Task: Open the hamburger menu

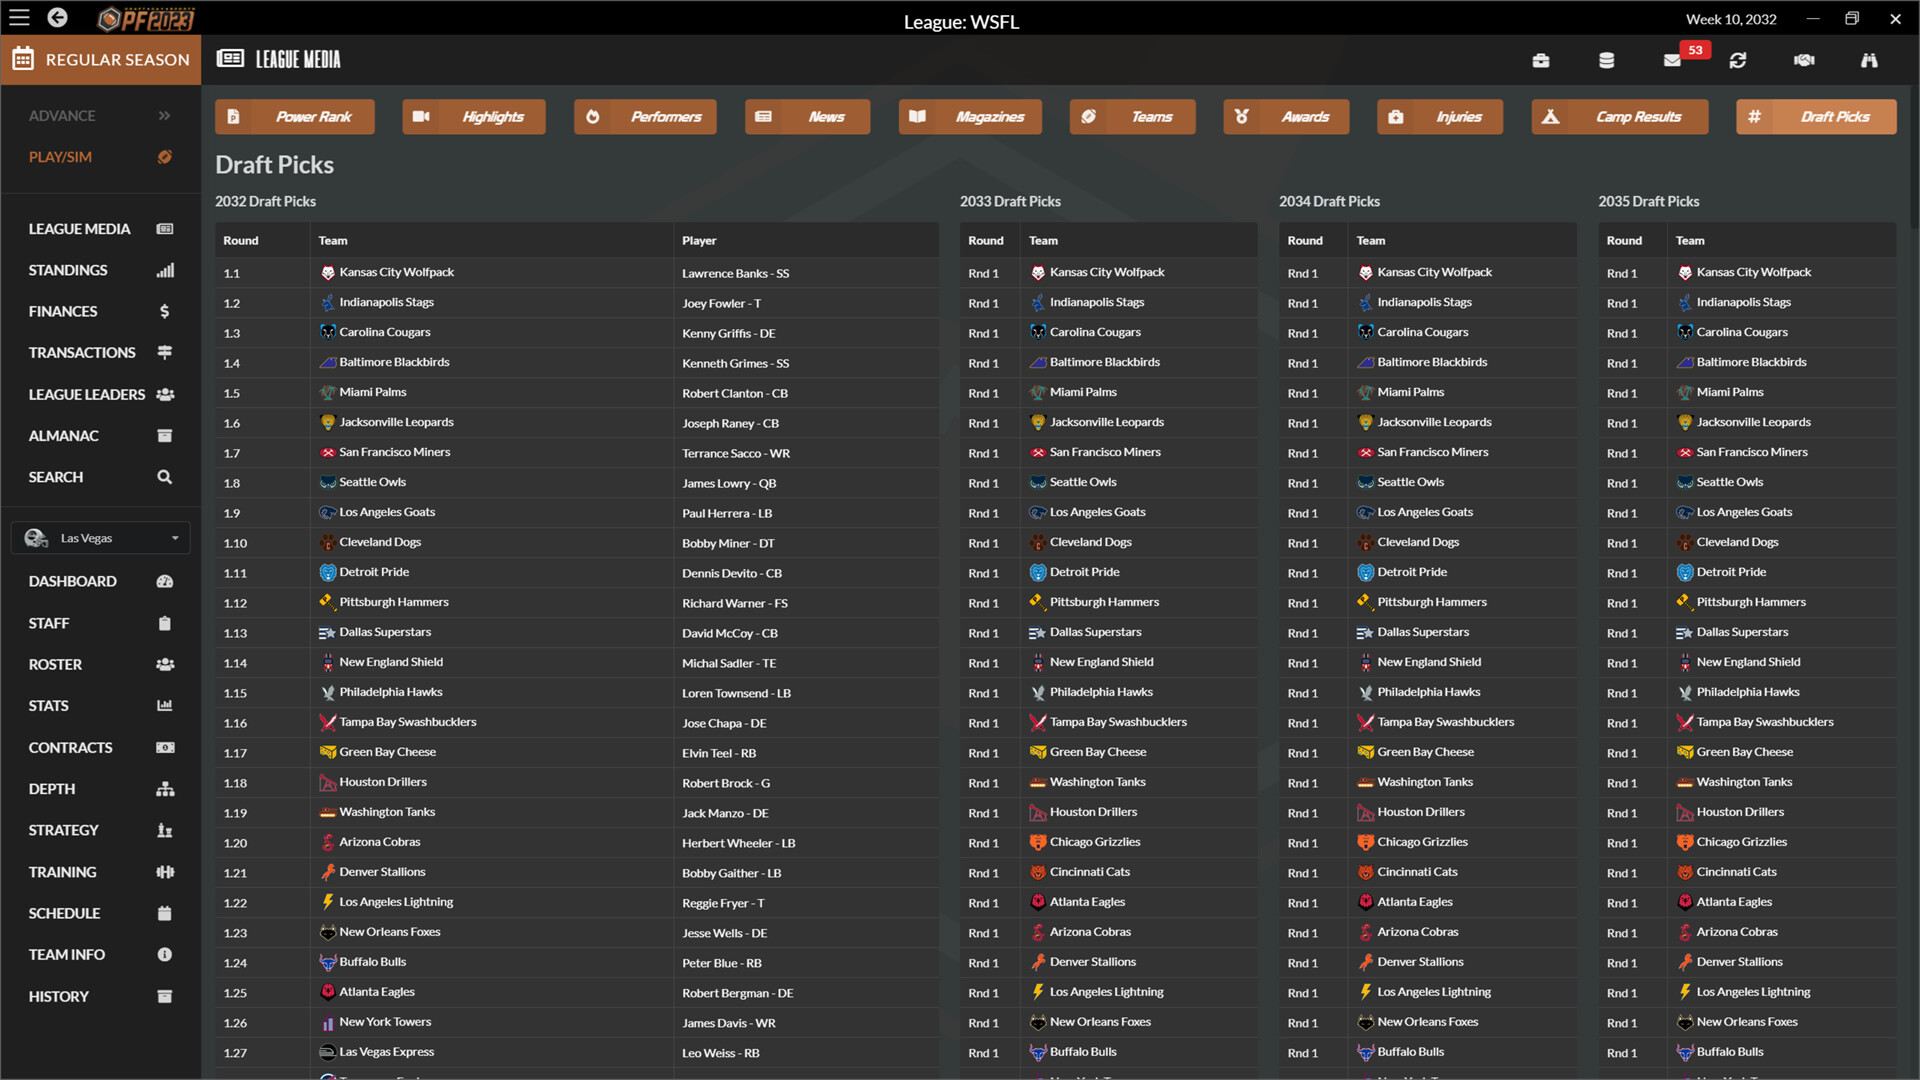Action: click(x=18, y=18)
